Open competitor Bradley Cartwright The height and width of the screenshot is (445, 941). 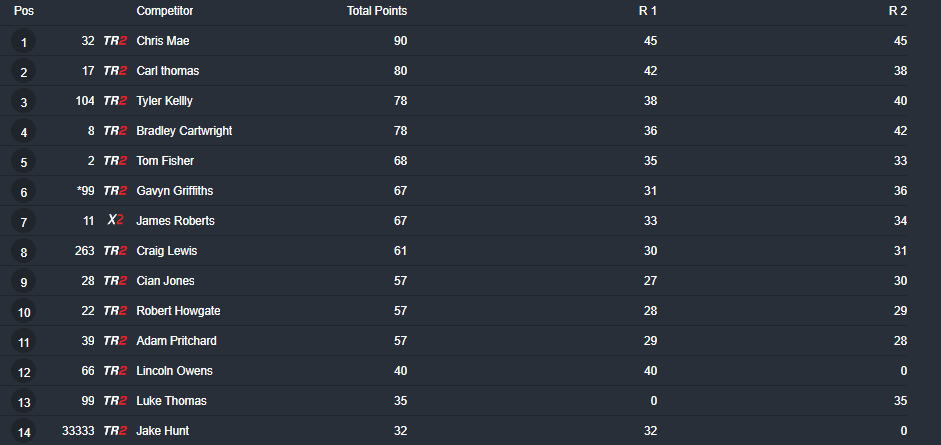coord(184,131)
